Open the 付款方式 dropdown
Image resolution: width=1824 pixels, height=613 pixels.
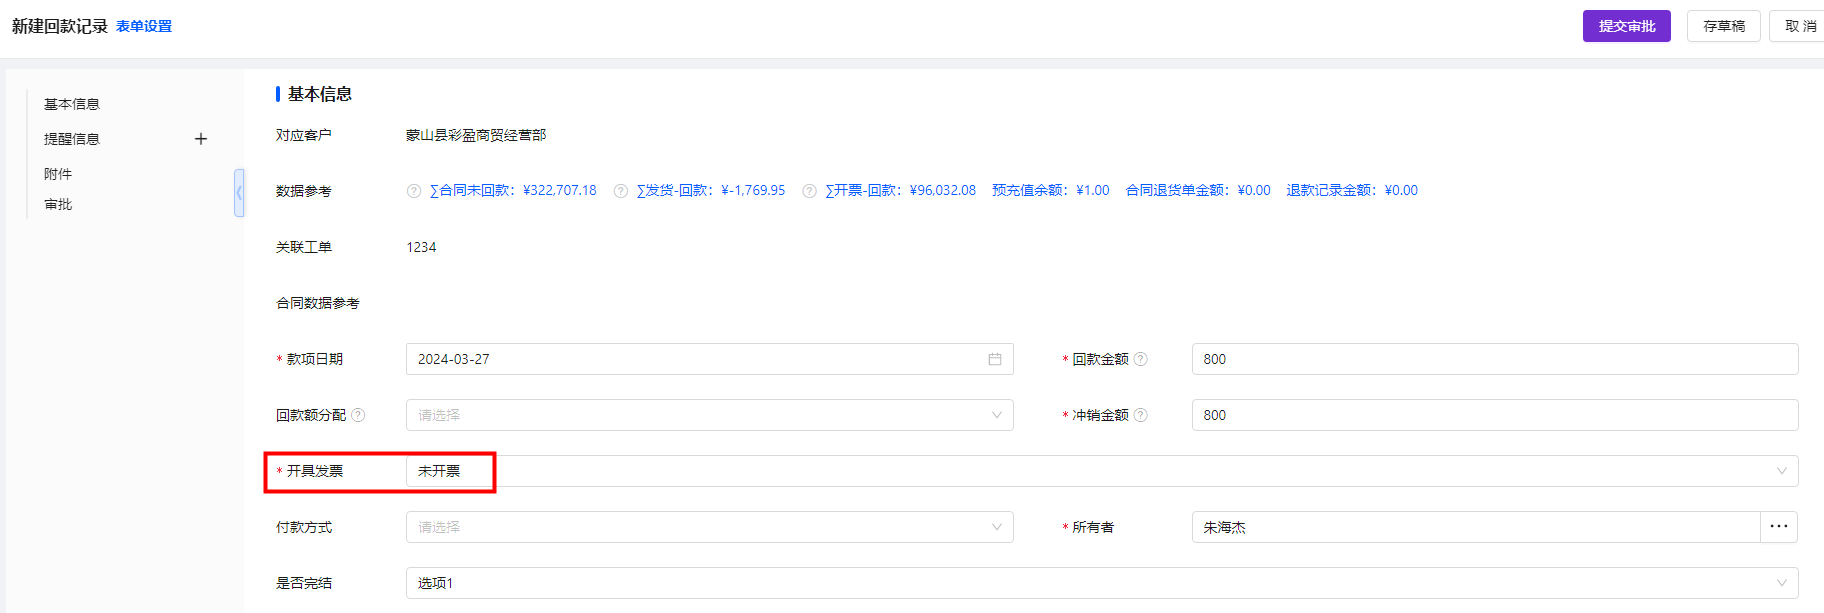709,527
